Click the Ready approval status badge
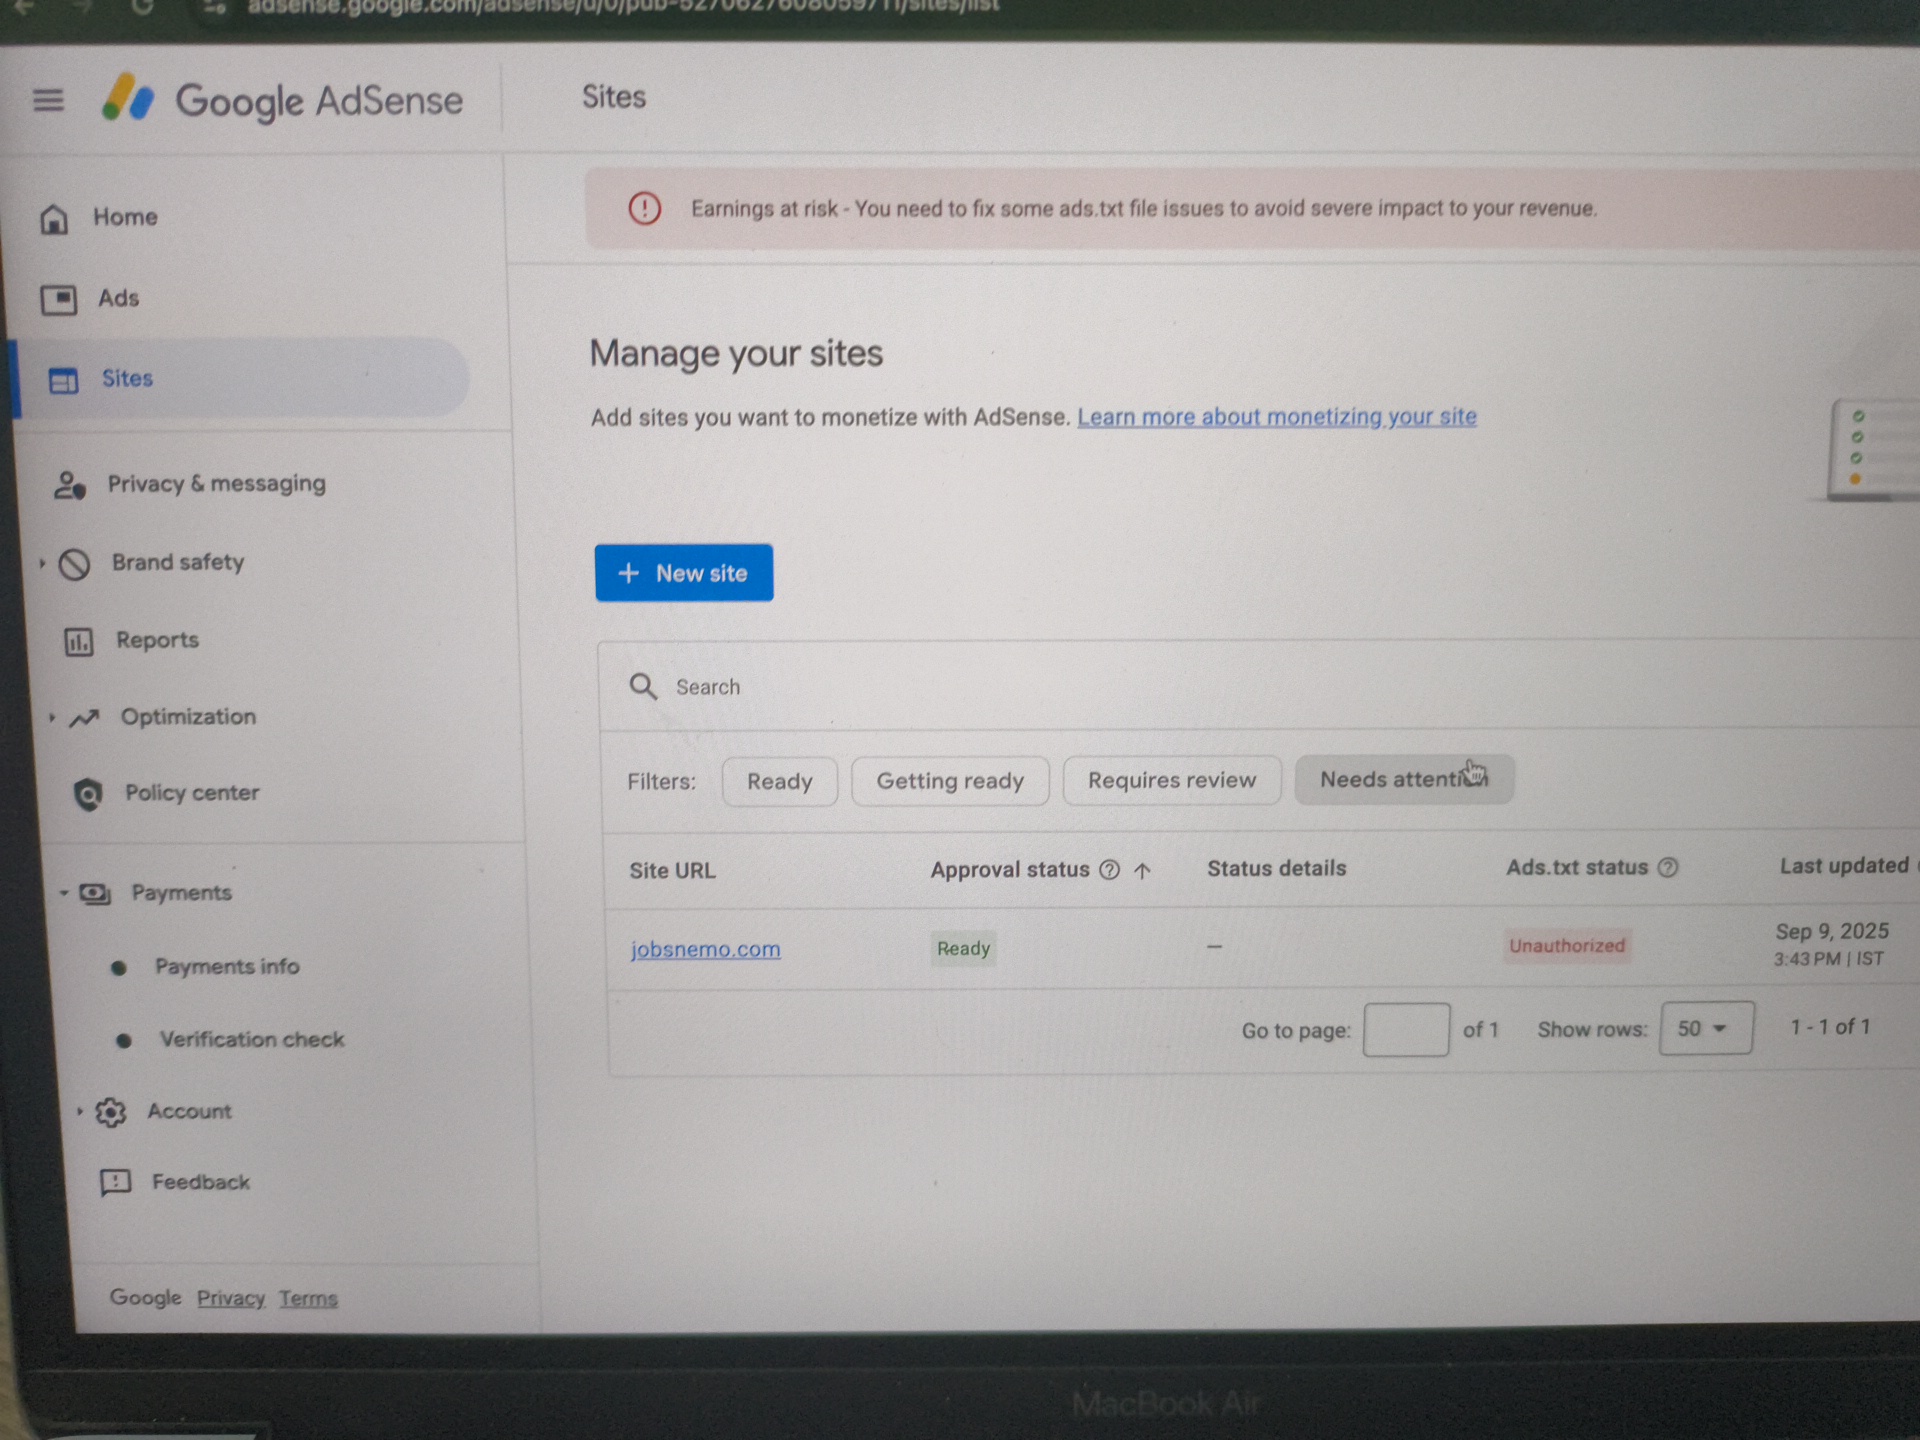This screenshot has height=1440, width=1920. (963, 948)
